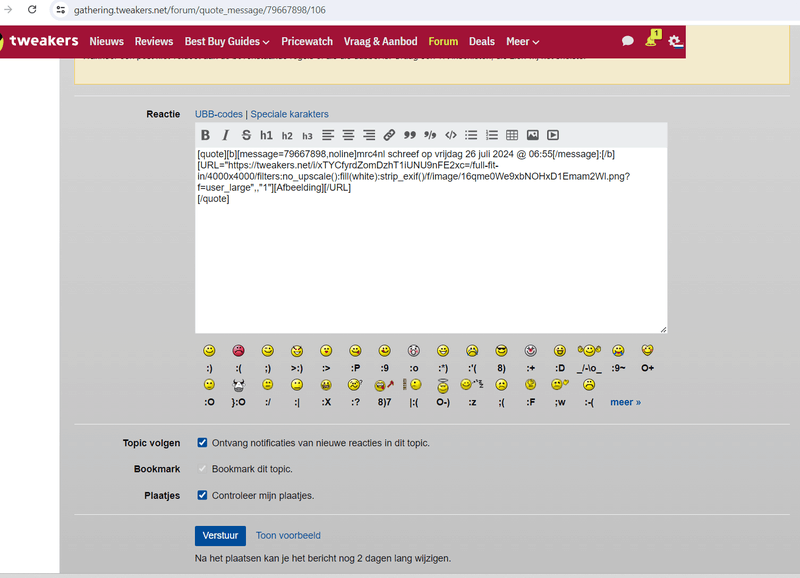
Task: Apply italic formatting in the editor
Action: (226, 135)
